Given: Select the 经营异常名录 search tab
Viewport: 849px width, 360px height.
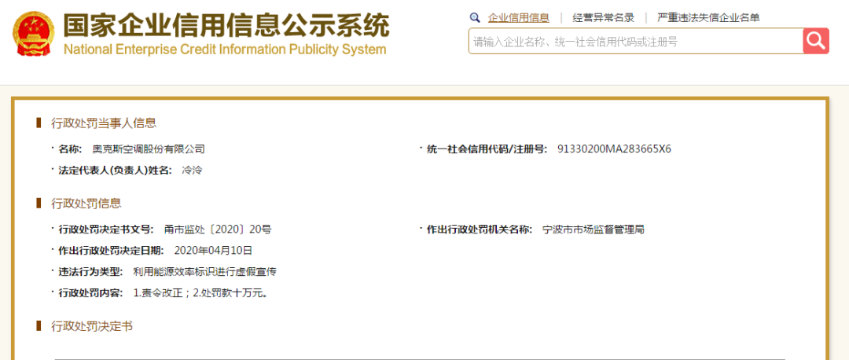Looking at the screenshot, I should pyautogui.click(x=603, y=18).
